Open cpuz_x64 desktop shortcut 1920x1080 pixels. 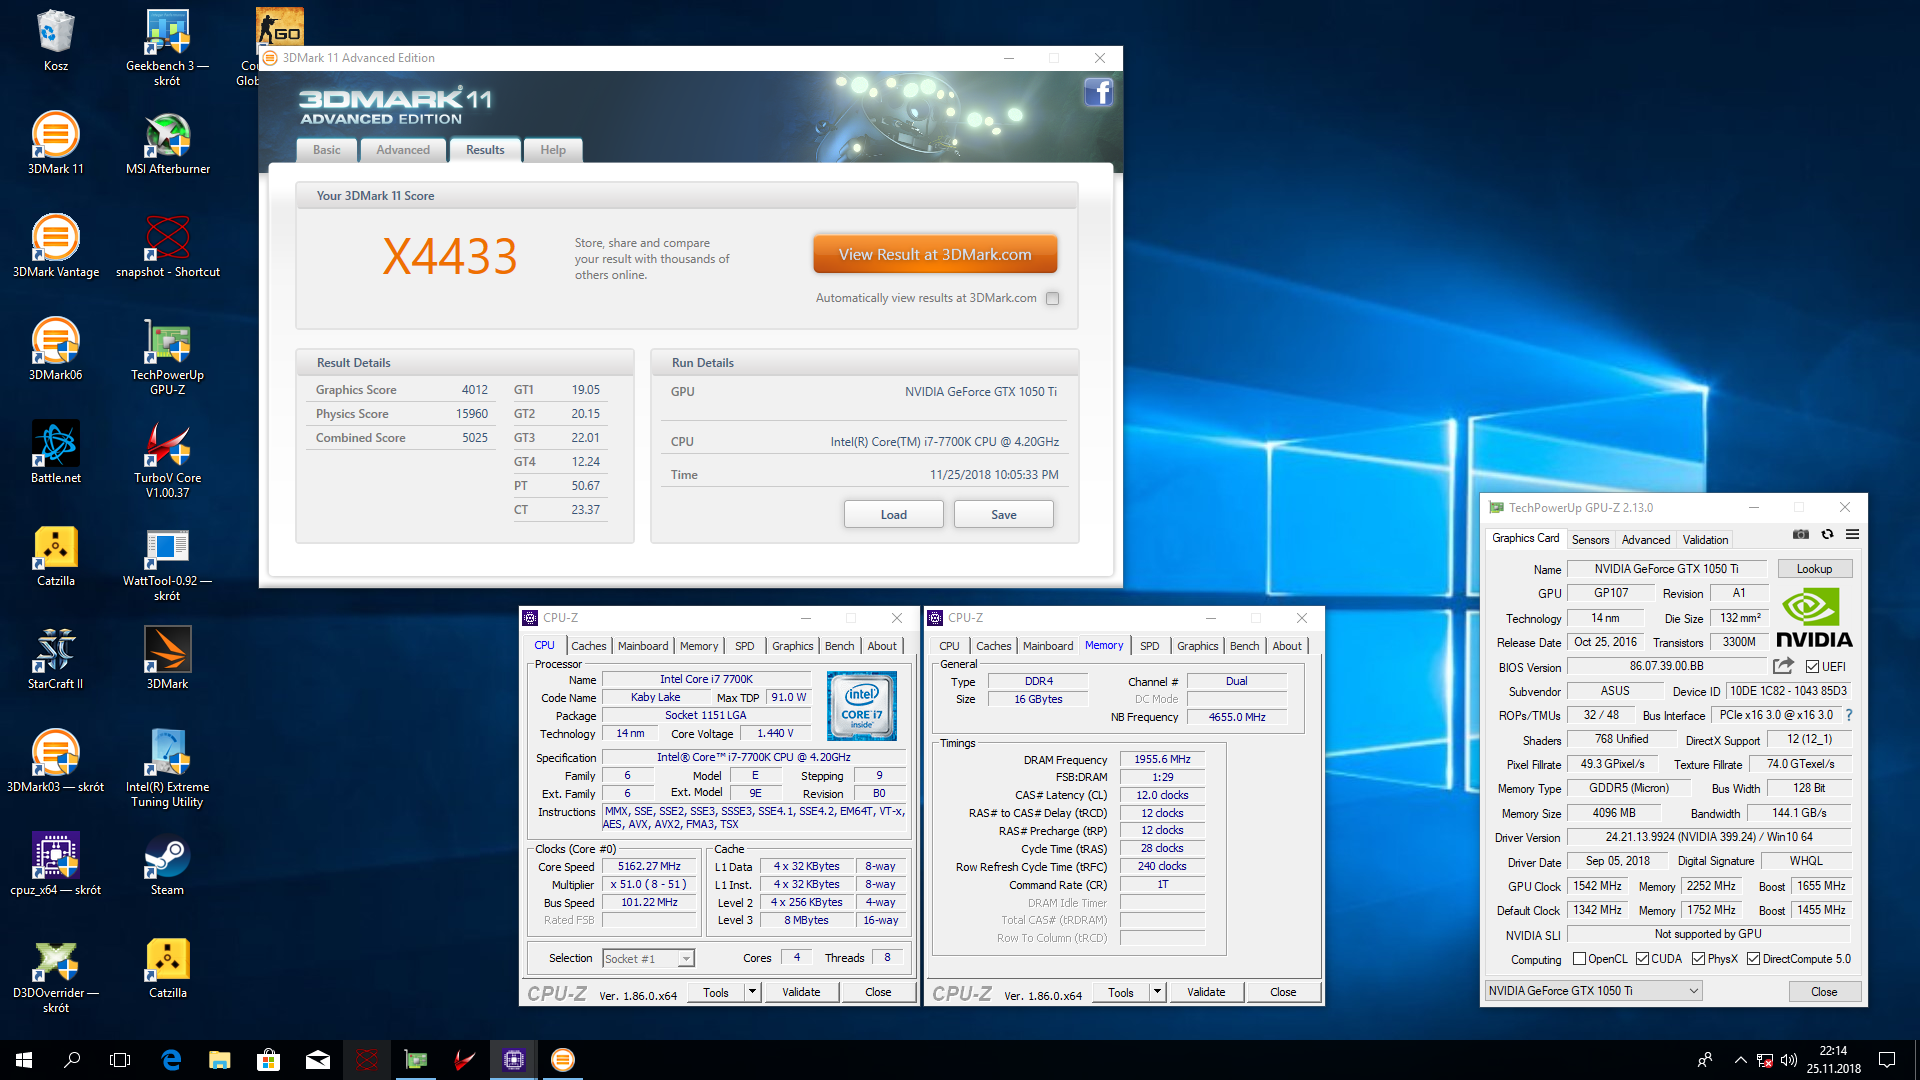56,864
